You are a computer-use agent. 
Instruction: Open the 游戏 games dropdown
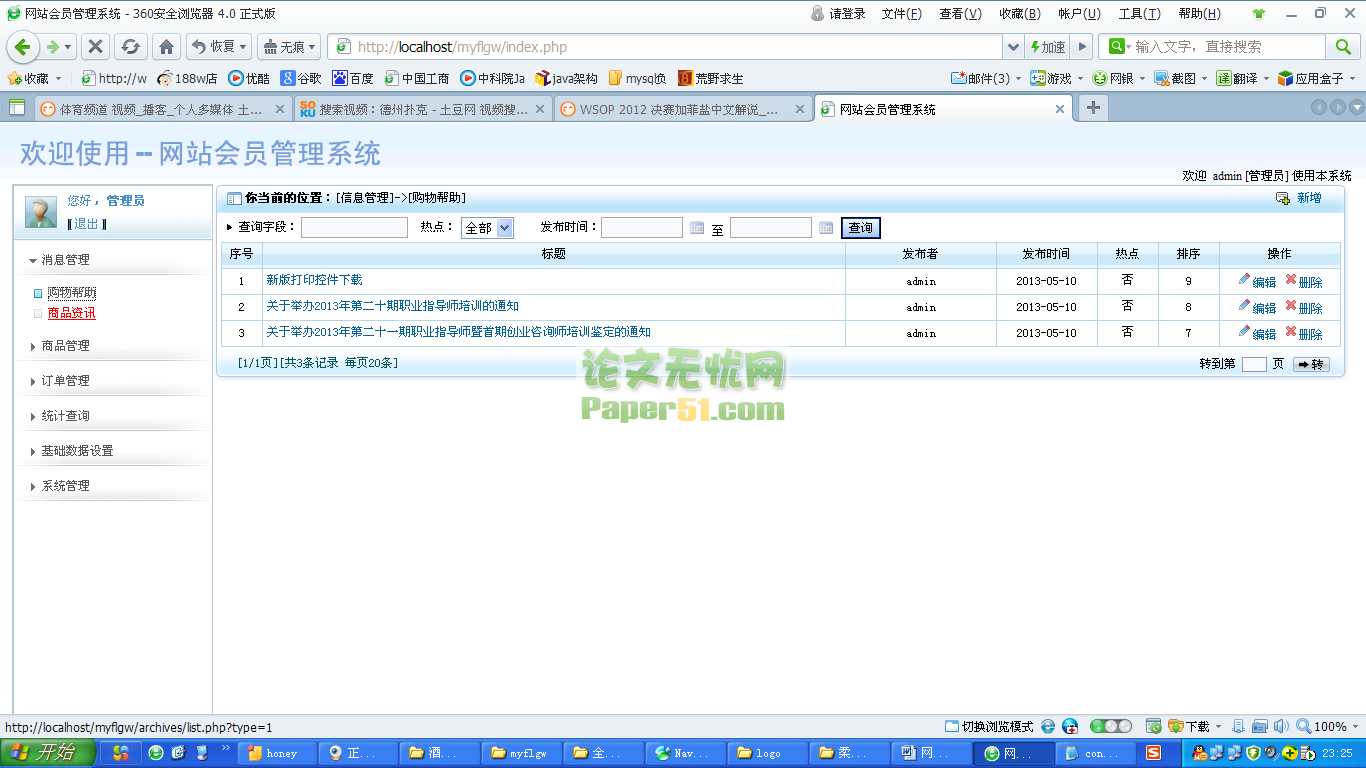1057,78
